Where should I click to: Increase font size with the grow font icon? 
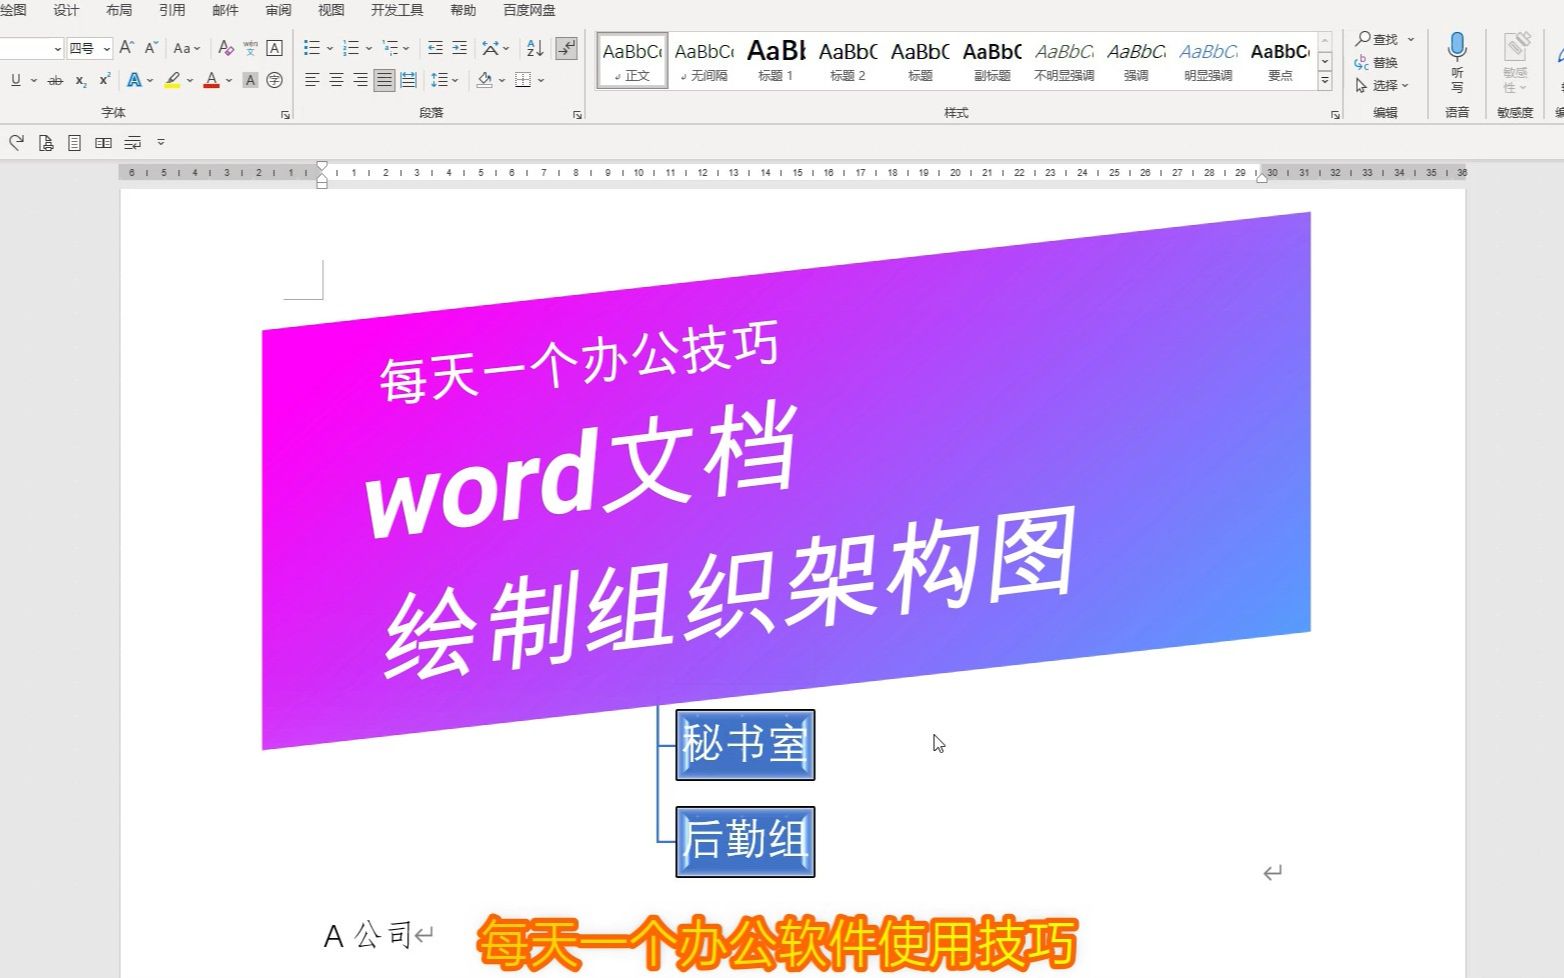click(x=126, y=48)
